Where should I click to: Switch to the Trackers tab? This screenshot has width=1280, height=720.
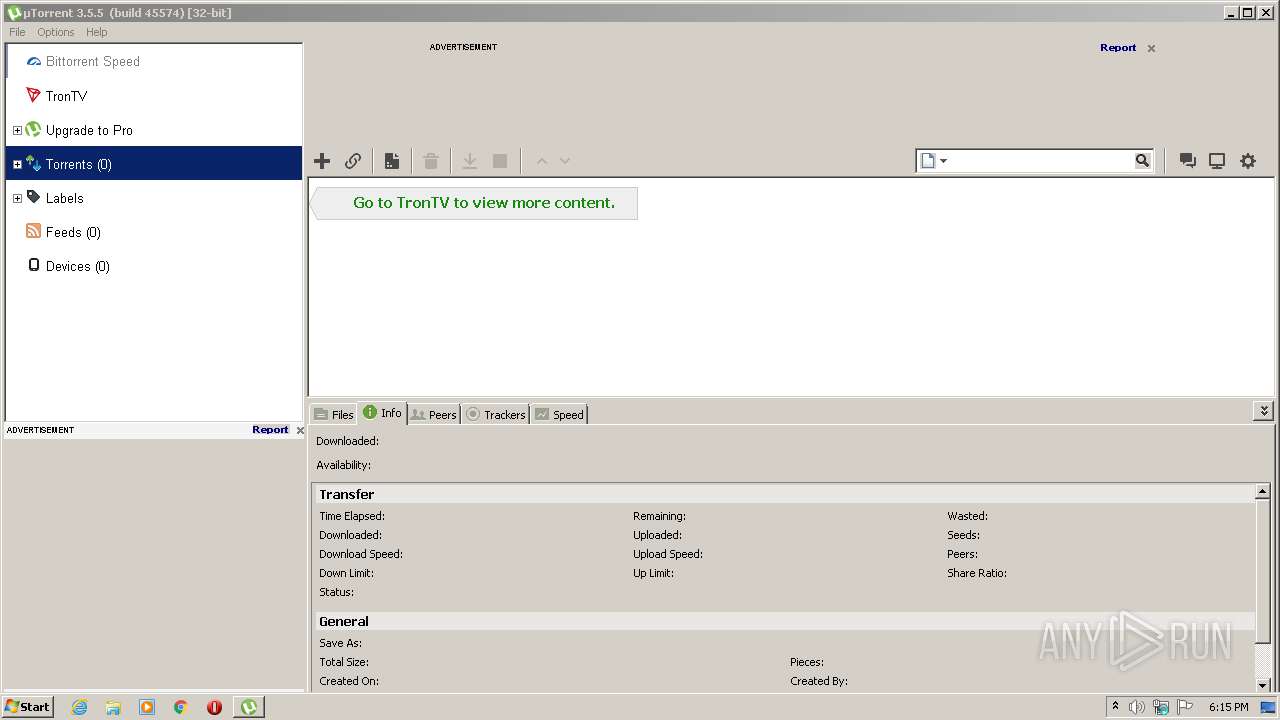[x=496, y=414]
